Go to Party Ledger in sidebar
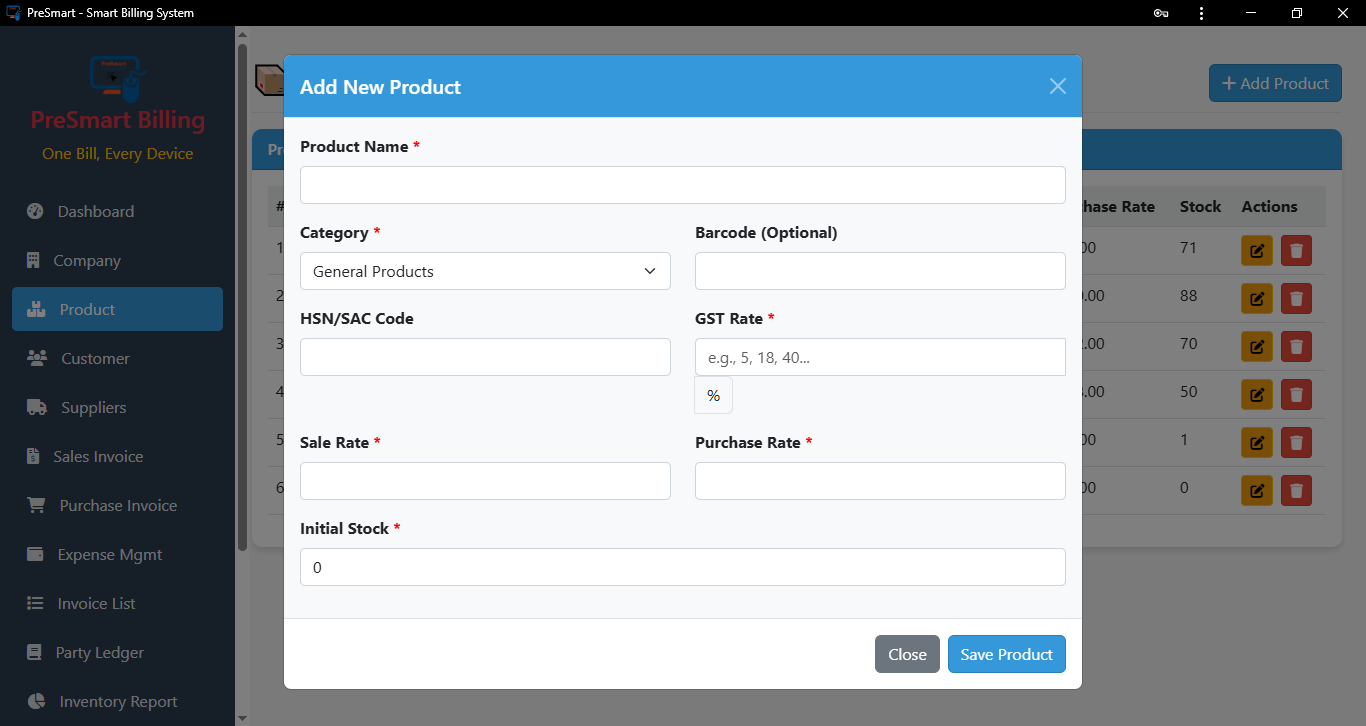Image resolution: width=1366 pixels, height=726 pixels. pos(100,652)
